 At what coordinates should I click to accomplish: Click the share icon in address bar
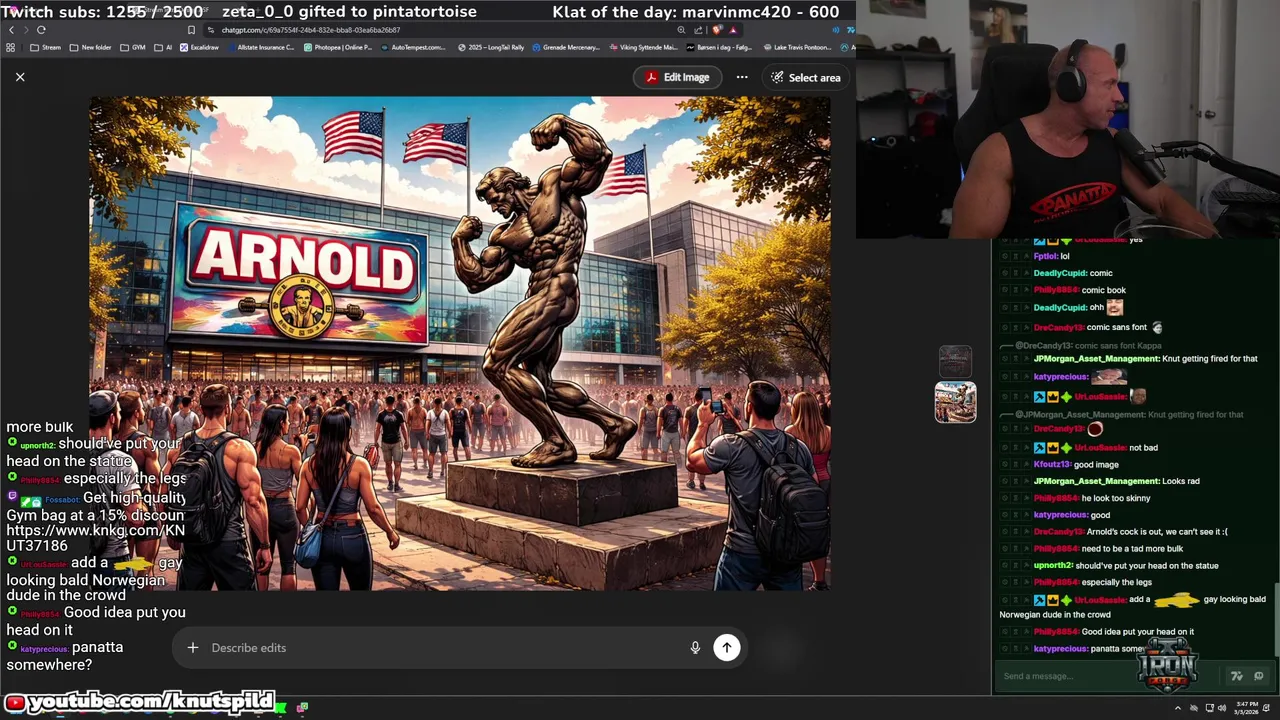pyautogui.click(x=698, y=30)
